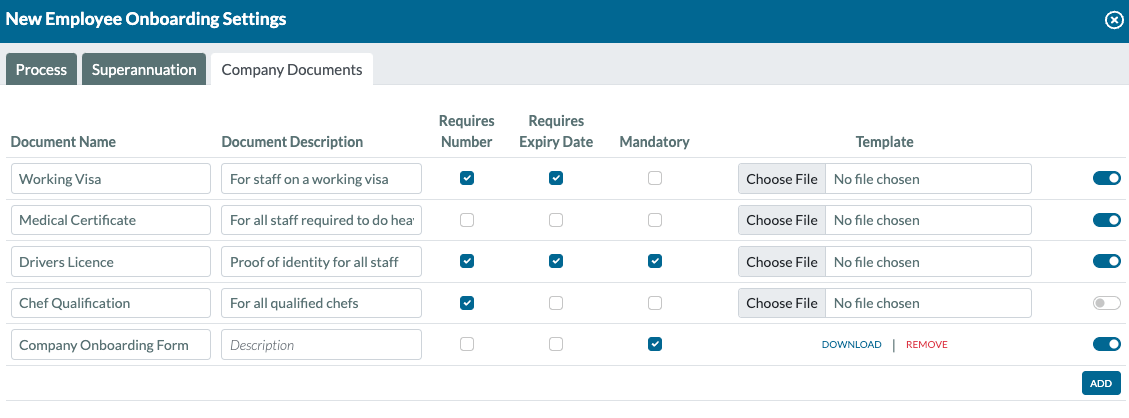
Task: Disable the Company Onboarding Form toggle
Action: [x=1107, y=345]
